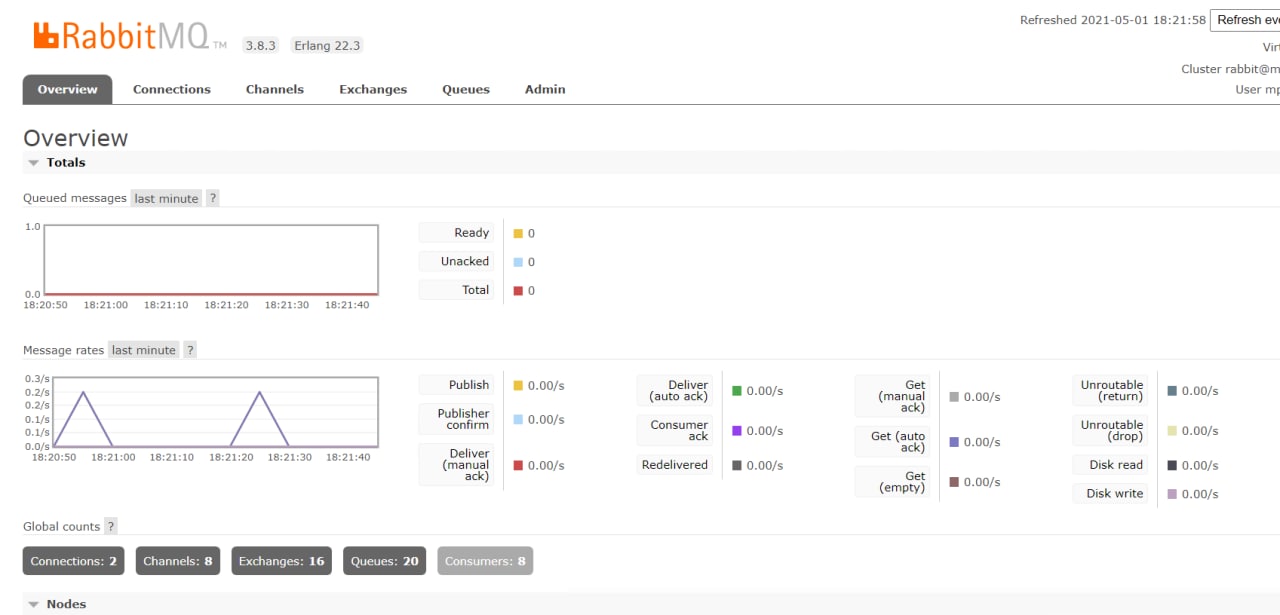Click the Message rates chart
This screenshot has height=615, width=1280.
215,412
